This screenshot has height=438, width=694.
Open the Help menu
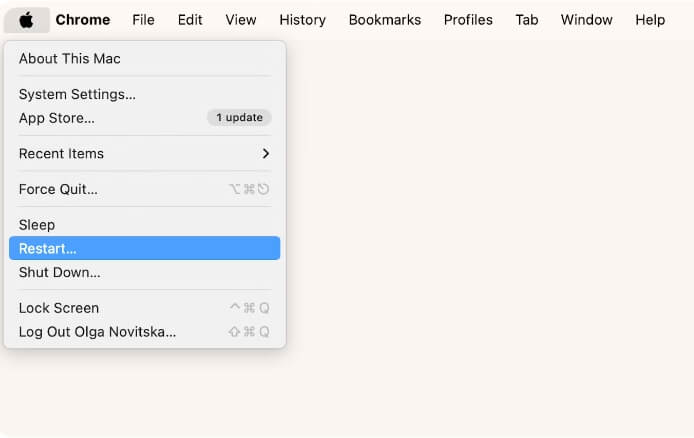650,20
